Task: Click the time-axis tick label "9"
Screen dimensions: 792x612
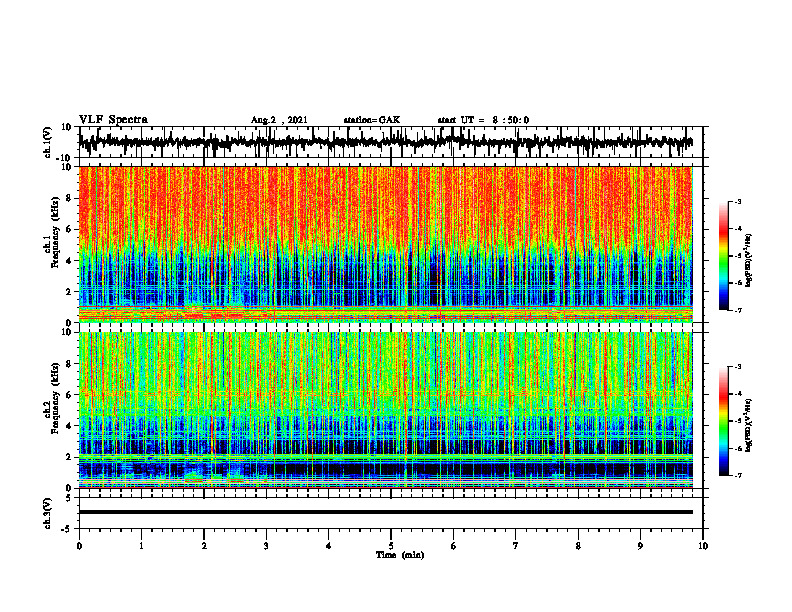Action: coord(640,546)
